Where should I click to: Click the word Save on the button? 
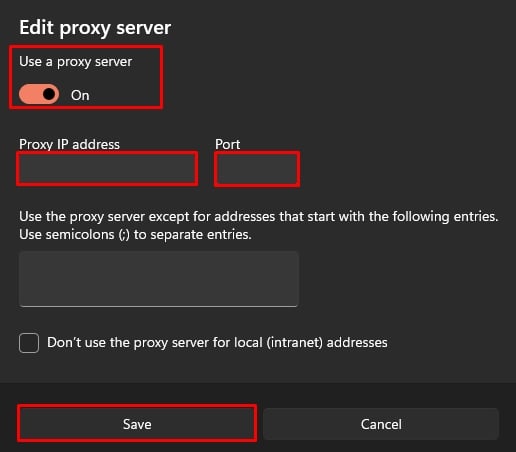pos(137,424)
